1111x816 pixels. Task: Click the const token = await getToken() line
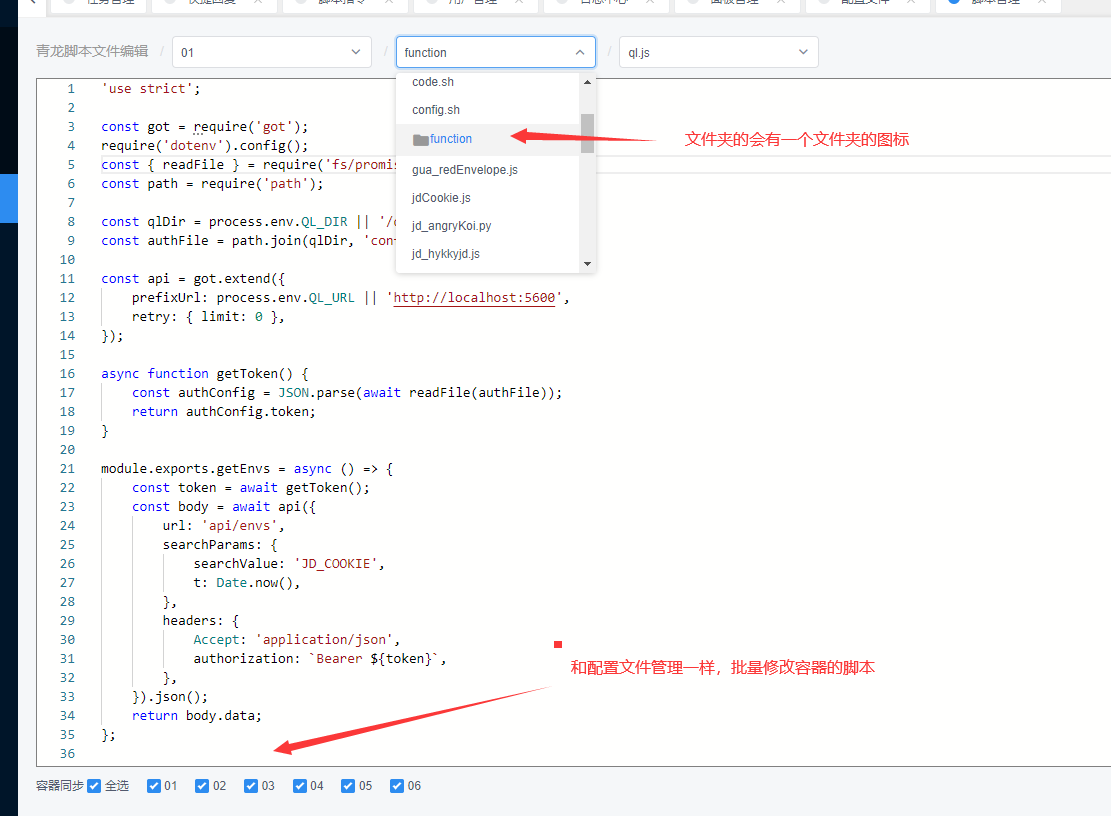(x=251, y=488)
